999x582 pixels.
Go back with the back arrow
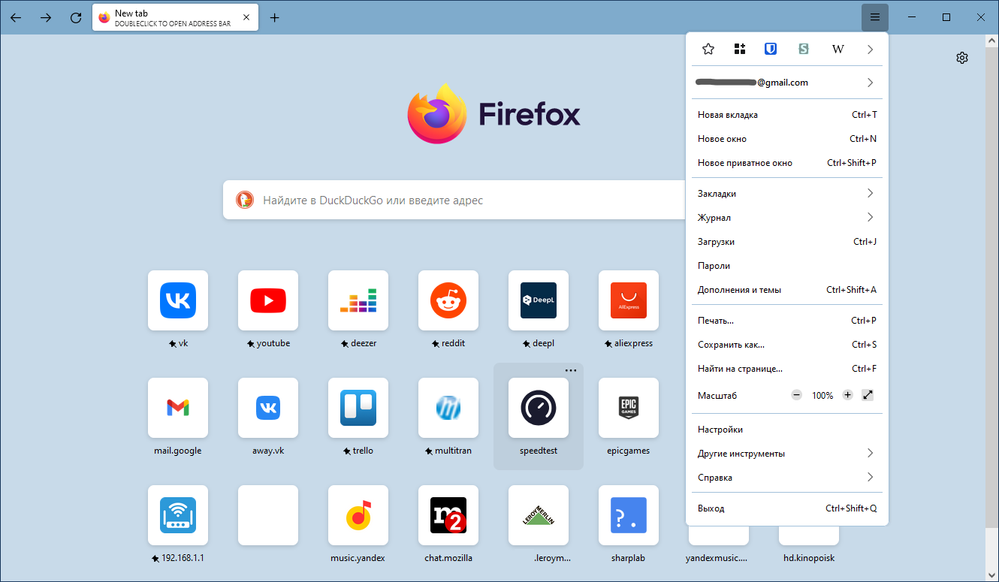16,17
